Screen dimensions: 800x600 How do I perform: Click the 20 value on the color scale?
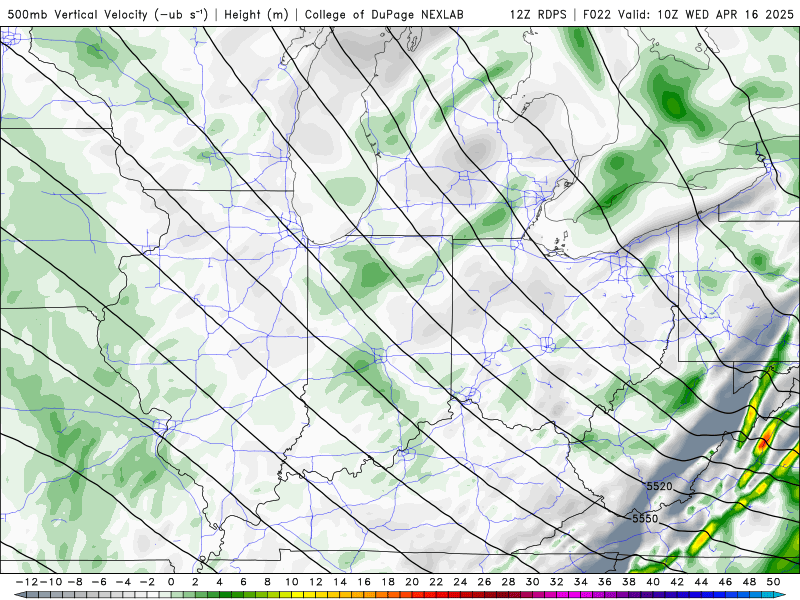coord(412,582)
